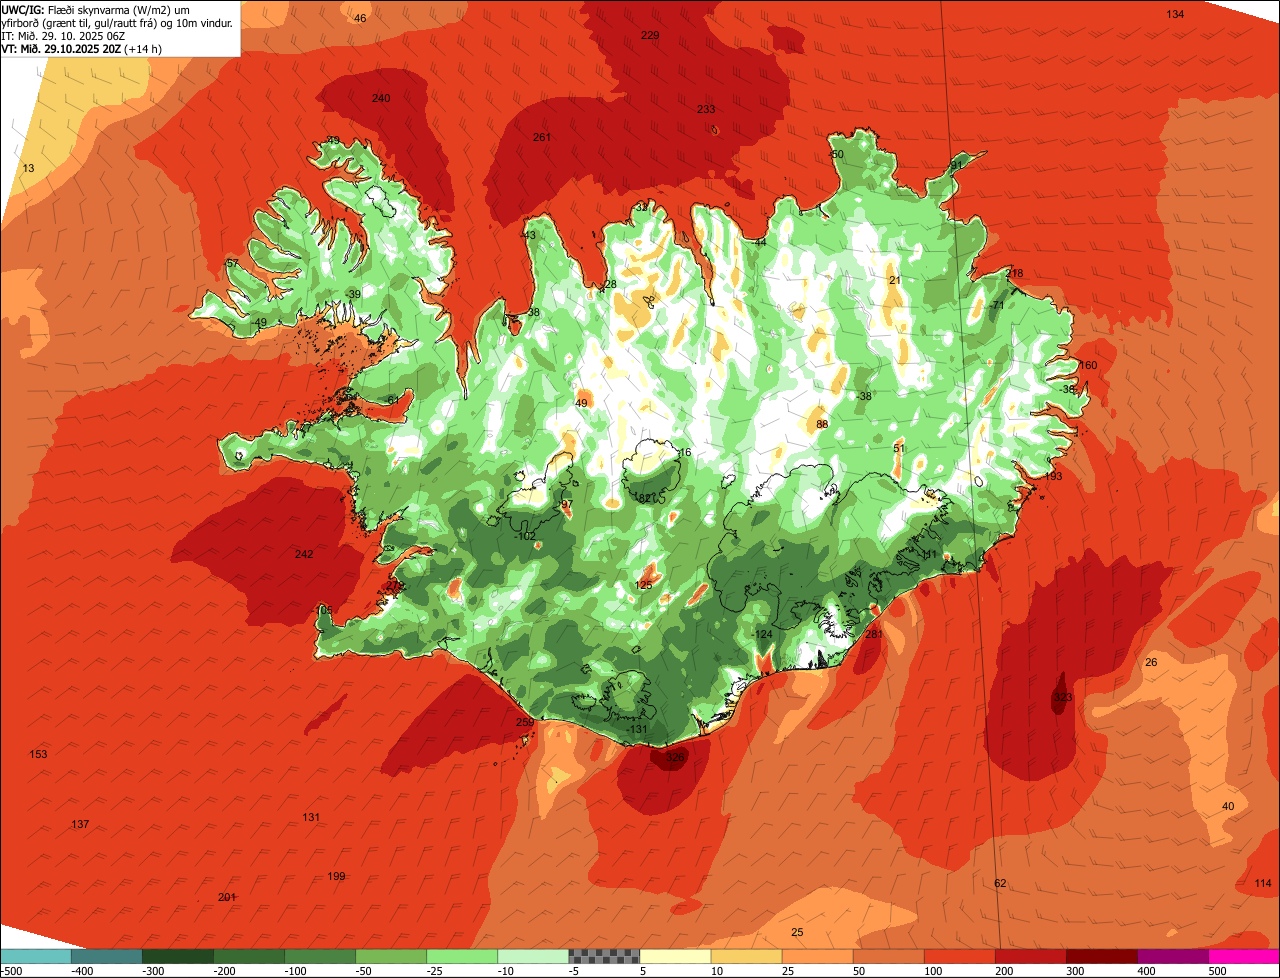Select the value 134 in the top right corner
The height and width of the screenshot is (978, 1280).
1175,14
